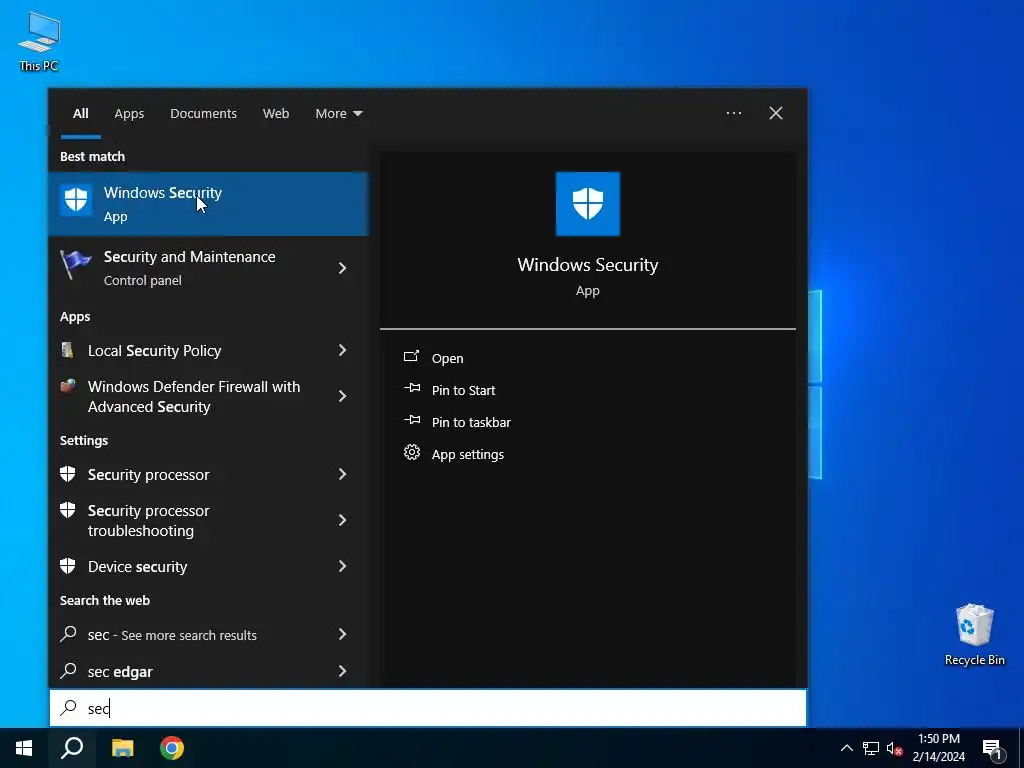Click the Local Security Policy icon

point(68,350)
